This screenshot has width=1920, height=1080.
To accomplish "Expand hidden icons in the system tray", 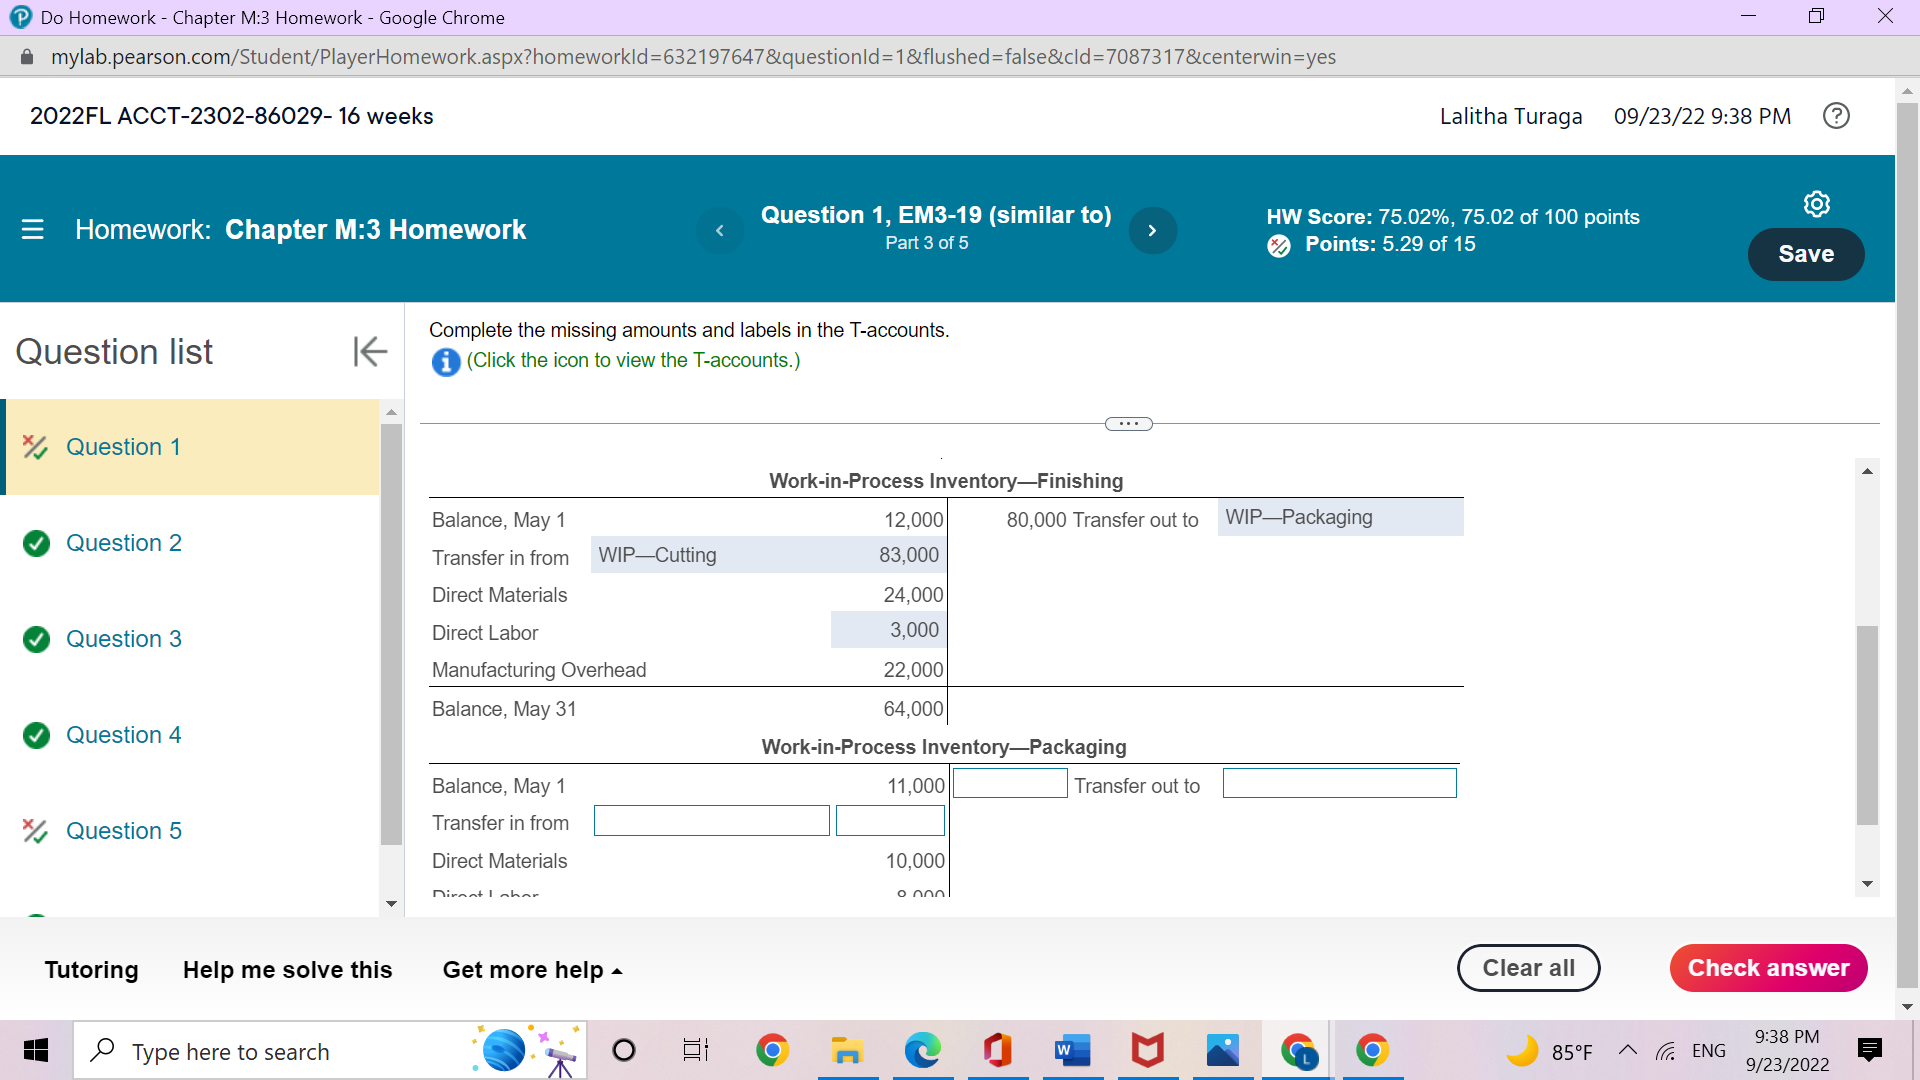I will pos(1627,1050).
